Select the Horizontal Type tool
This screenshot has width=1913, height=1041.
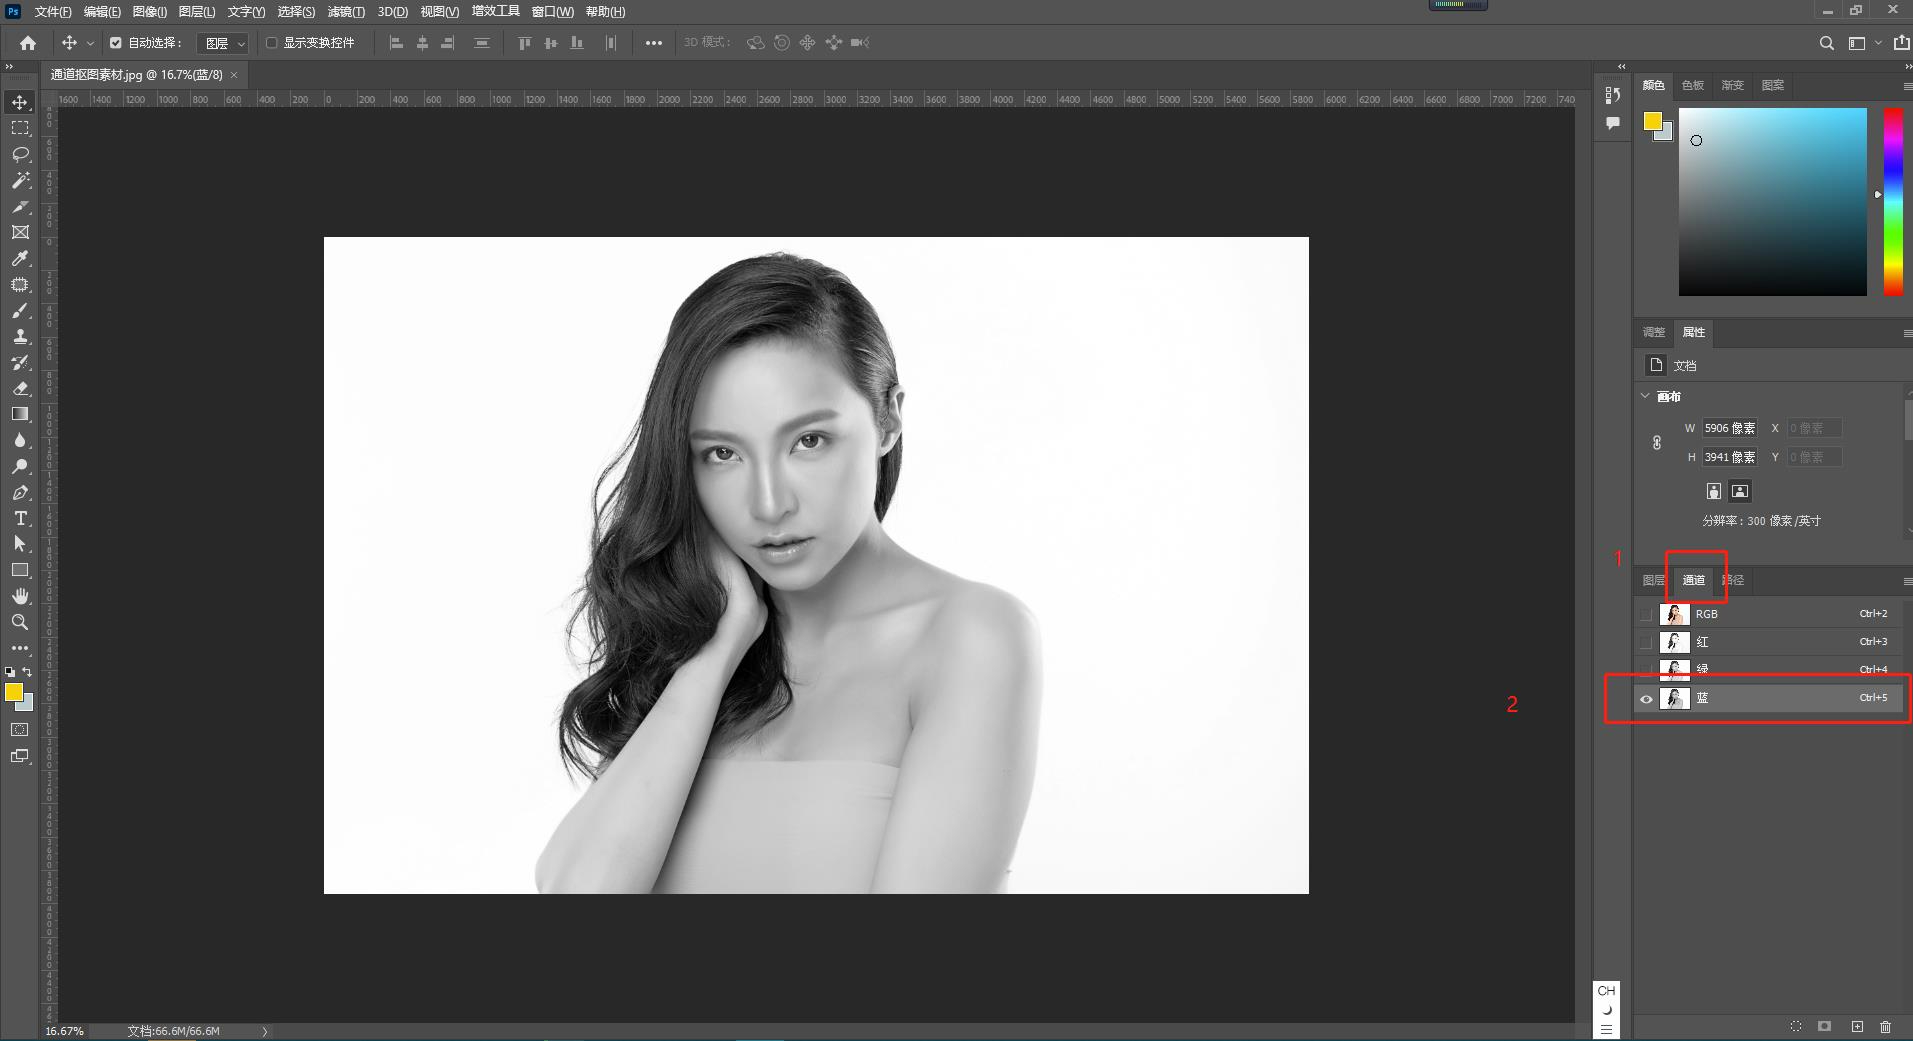pyautogui.click(x=20, y=518)
